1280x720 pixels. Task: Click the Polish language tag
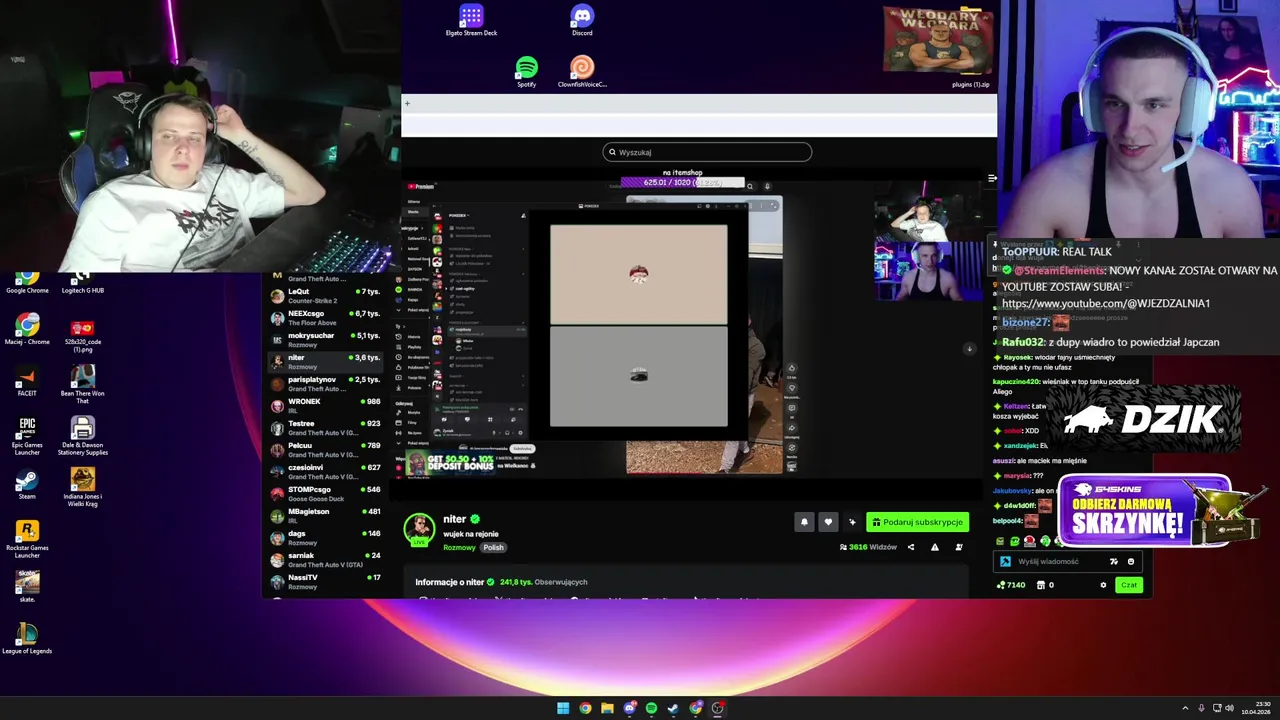493,547
